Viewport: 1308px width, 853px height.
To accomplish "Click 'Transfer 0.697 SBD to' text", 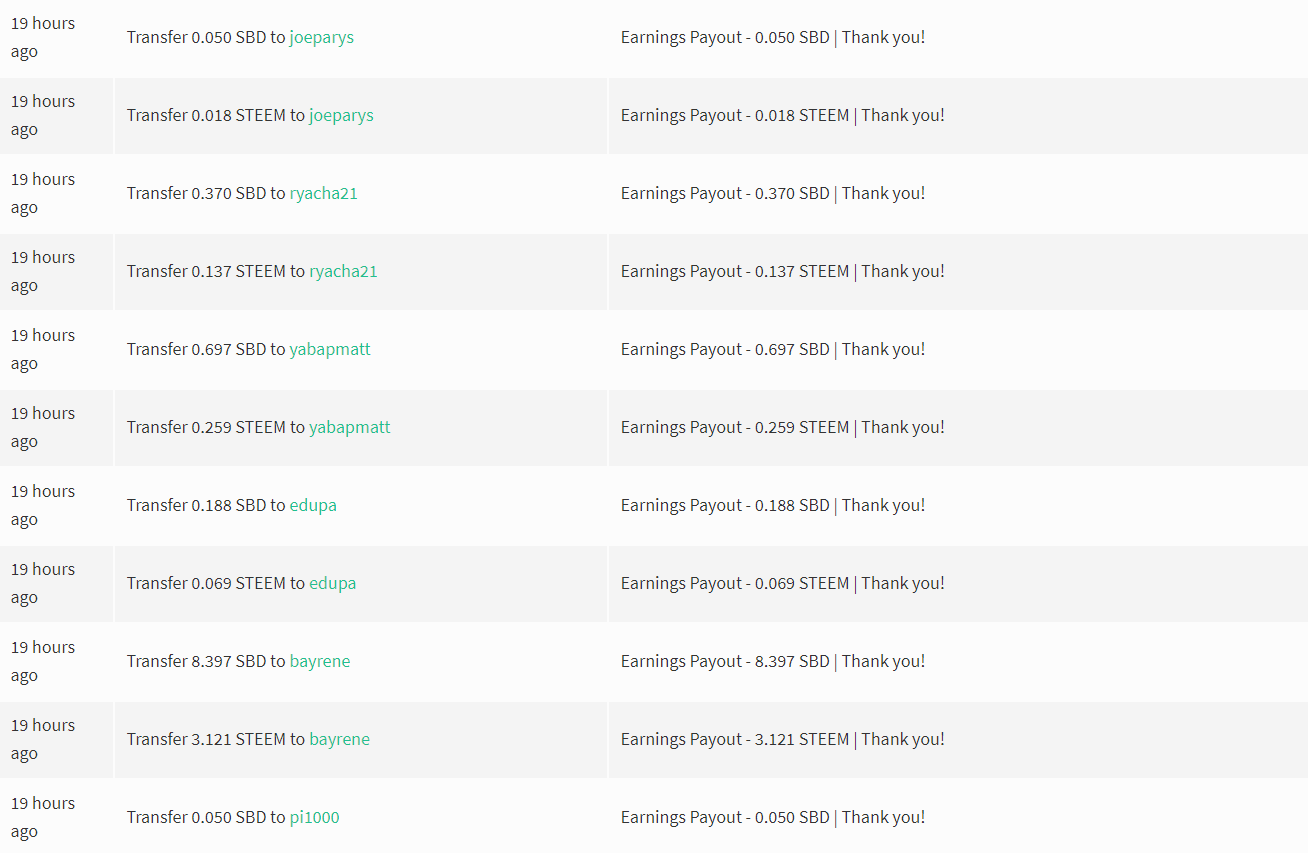I will click(206, 350).
